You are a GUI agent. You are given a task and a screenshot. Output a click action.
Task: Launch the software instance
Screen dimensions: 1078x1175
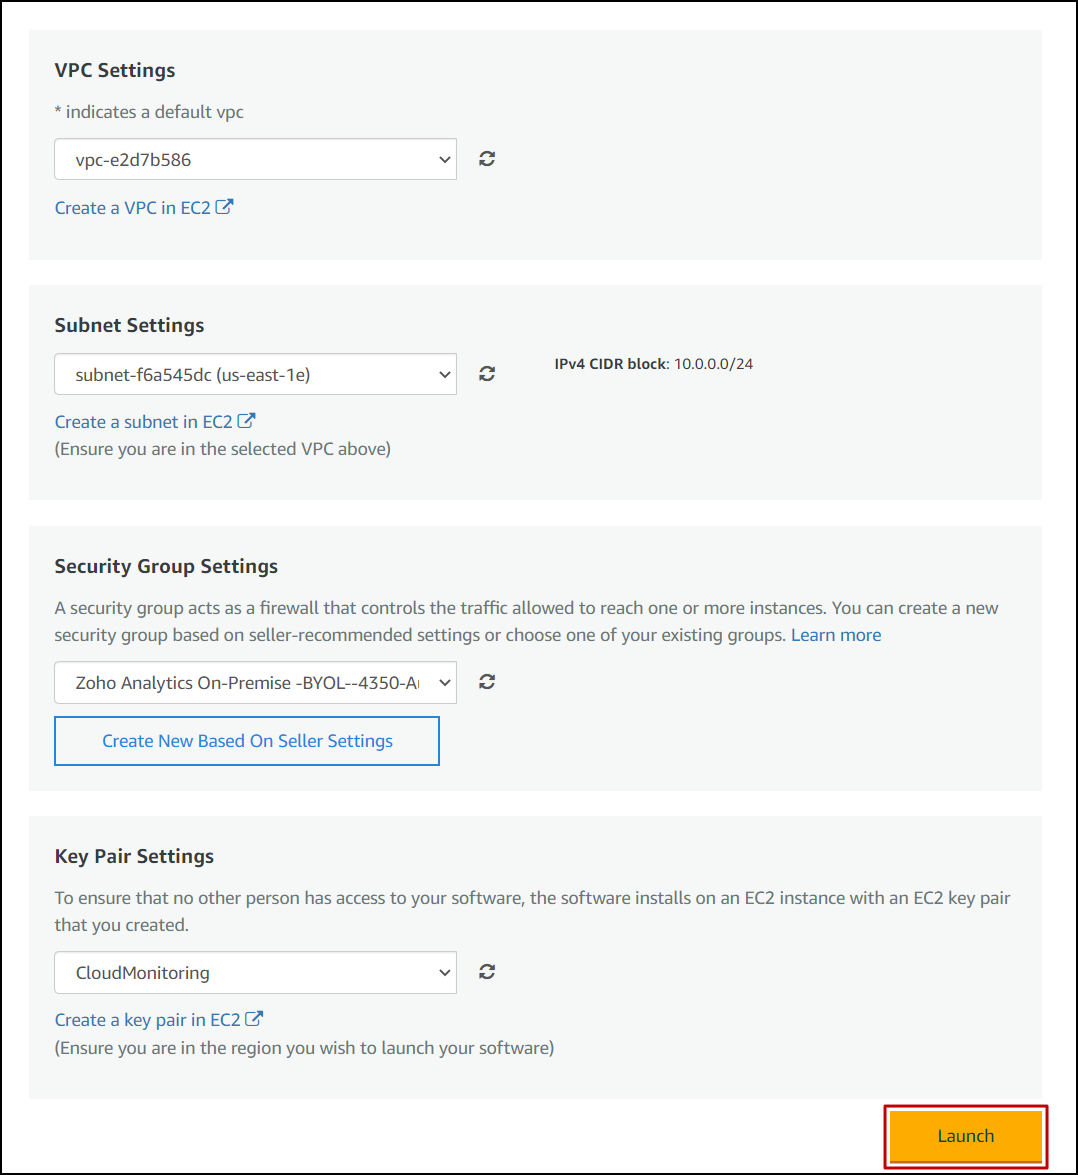(x=966, y=1136)
